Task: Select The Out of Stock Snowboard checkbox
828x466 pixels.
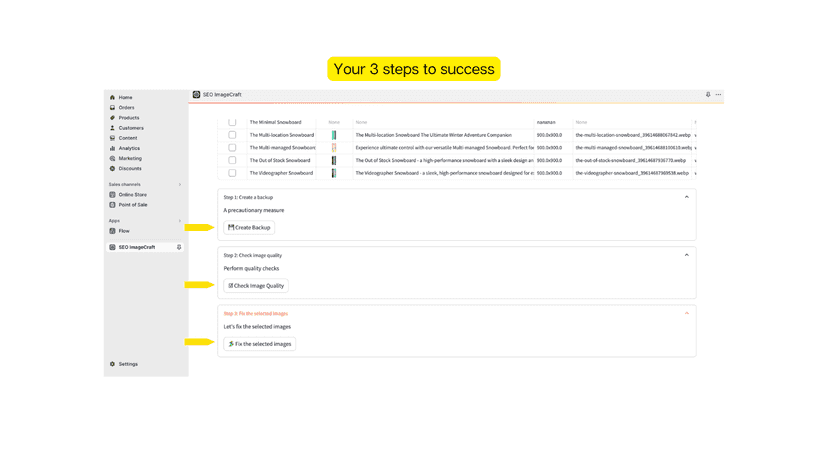Action: click(x=232, y=160)
